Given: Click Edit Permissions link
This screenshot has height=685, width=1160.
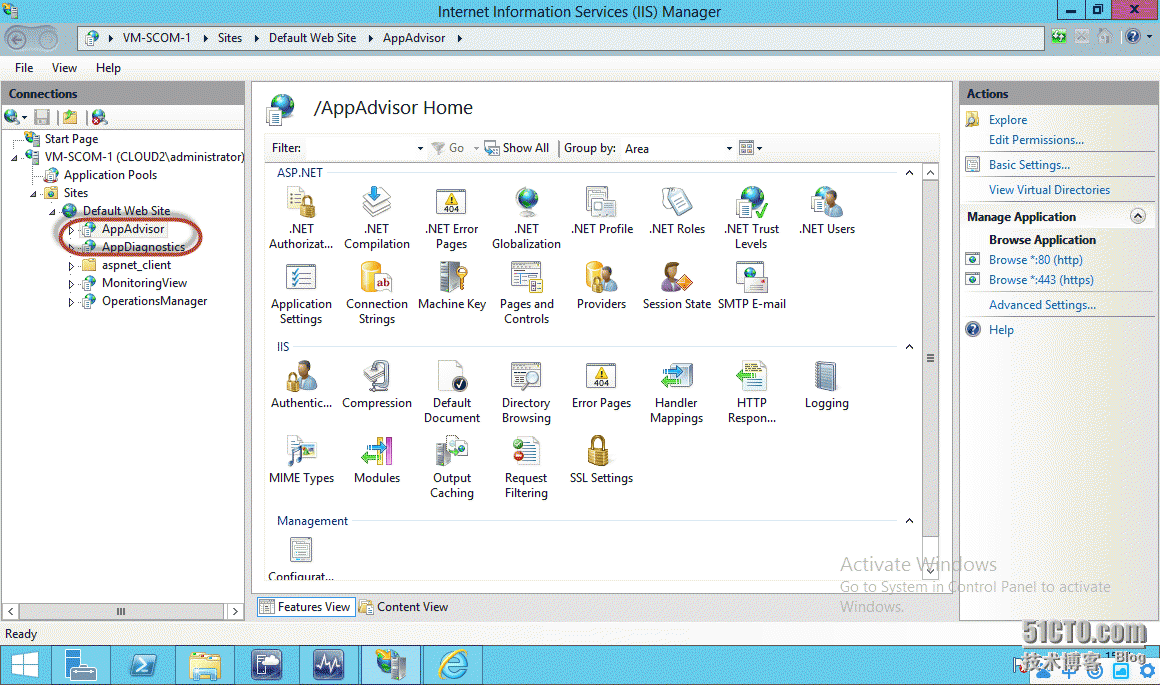Looking at the screenshot, I should coord(1036,140).
